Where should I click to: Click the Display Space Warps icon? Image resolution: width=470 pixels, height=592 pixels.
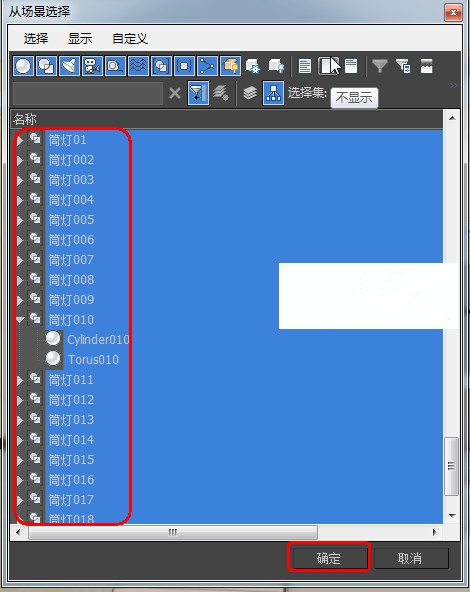(138, 66)
